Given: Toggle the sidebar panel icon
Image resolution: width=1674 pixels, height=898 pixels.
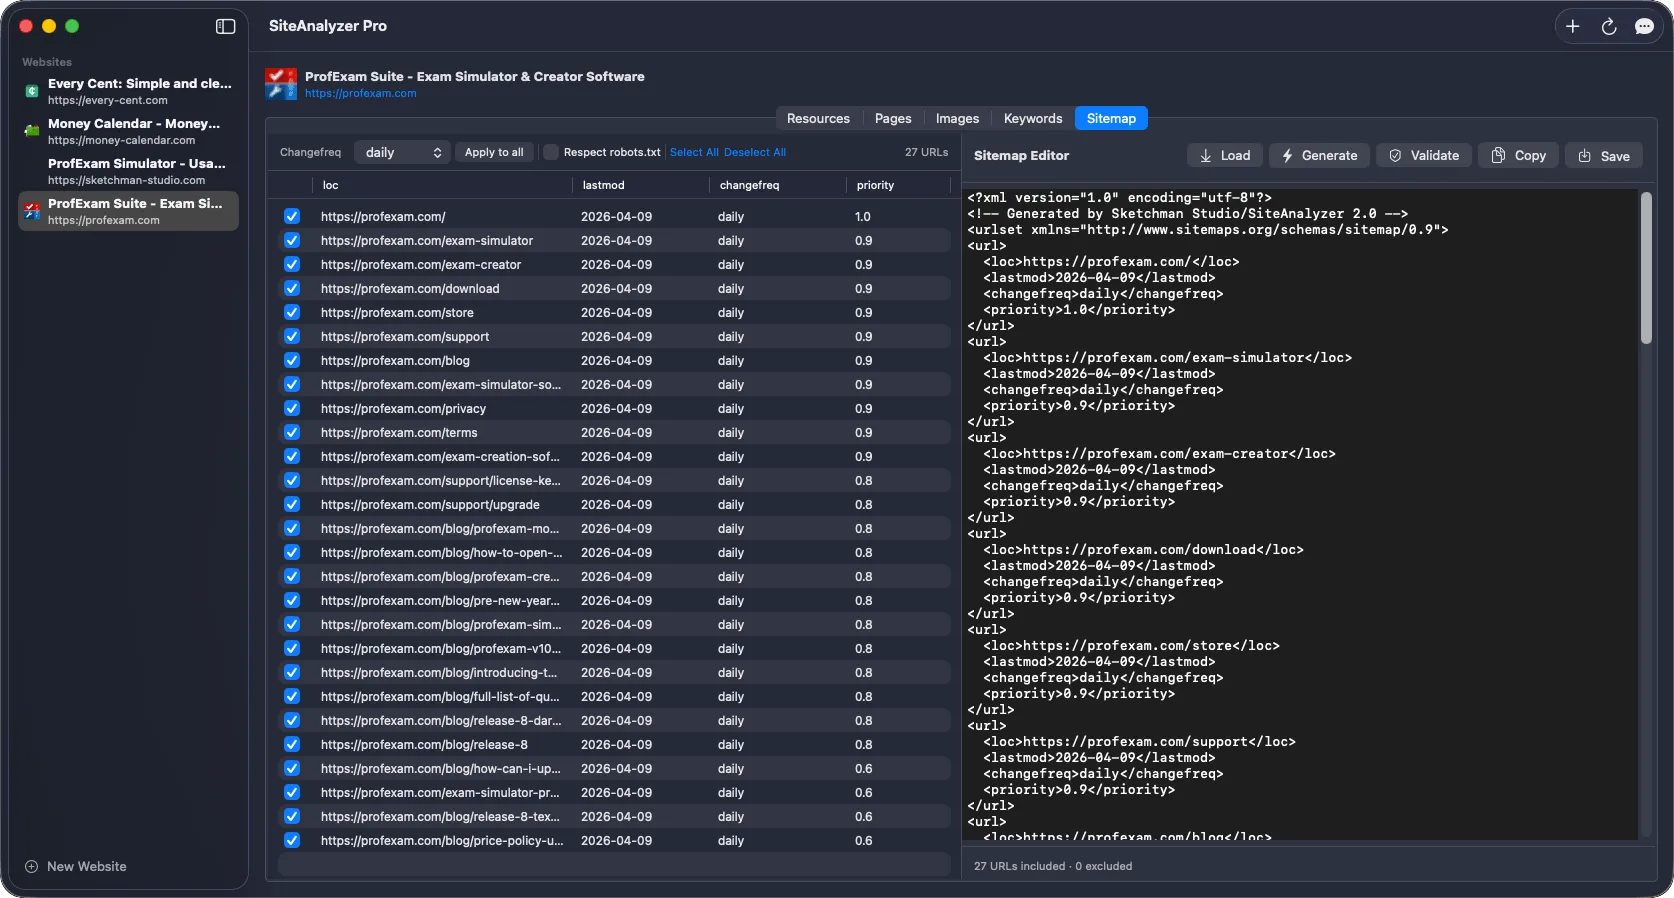Looking at the screenshot, I should pos(225,26).
